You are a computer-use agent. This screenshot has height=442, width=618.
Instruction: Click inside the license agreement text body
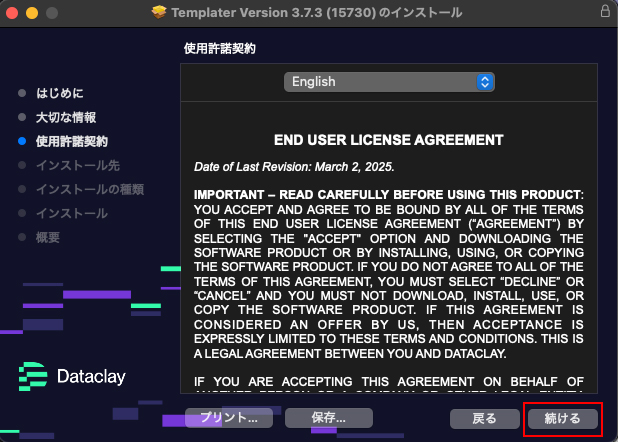click(388, 260)
